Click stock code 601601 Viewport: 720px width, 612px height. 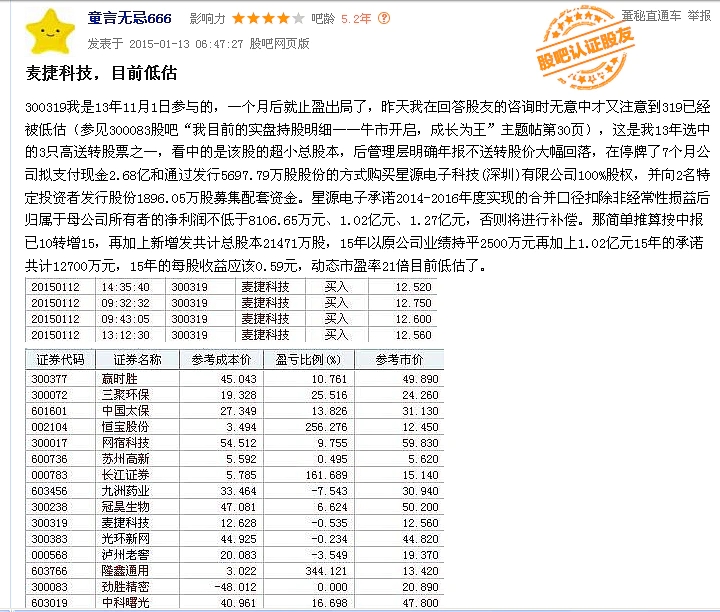(x=49, y=411)
